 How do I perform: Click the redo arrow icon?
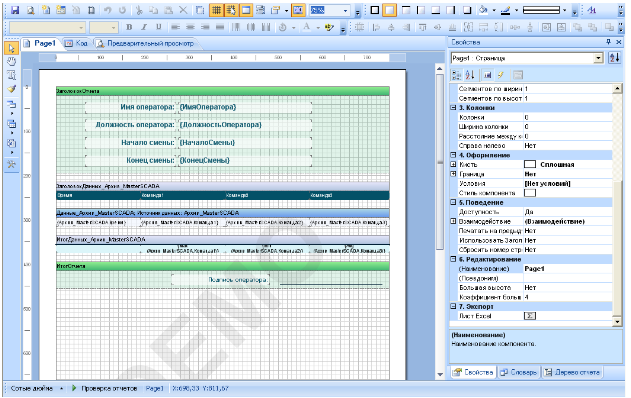coord(122,10)
